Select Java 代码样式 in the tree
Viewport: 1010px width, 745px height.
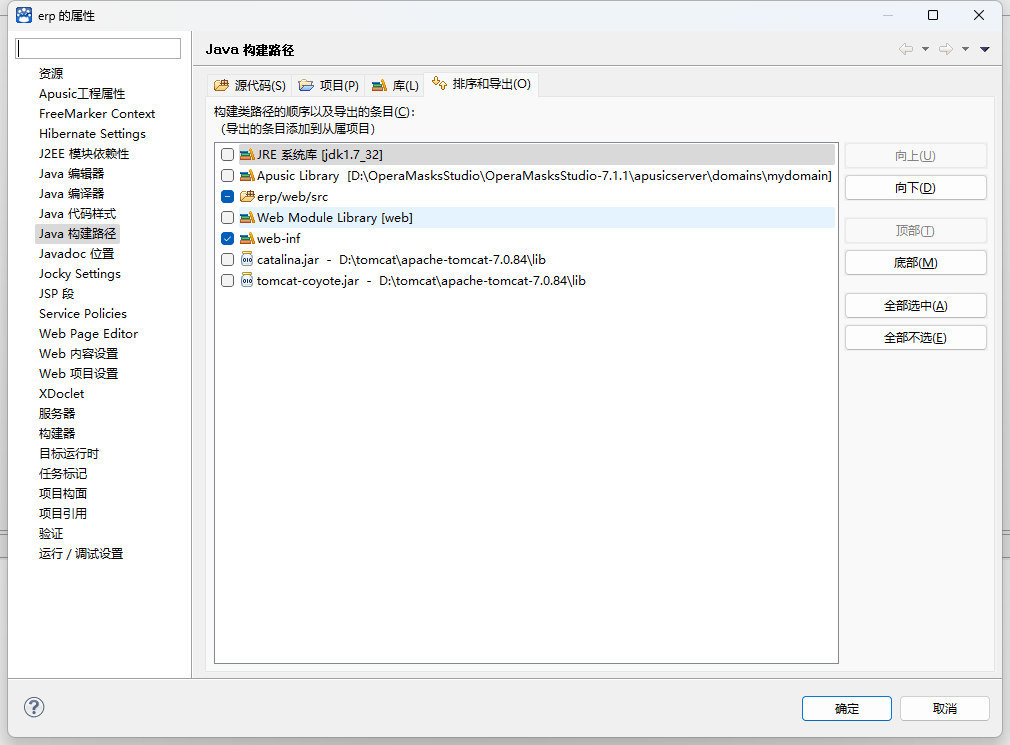pos(77,213)
